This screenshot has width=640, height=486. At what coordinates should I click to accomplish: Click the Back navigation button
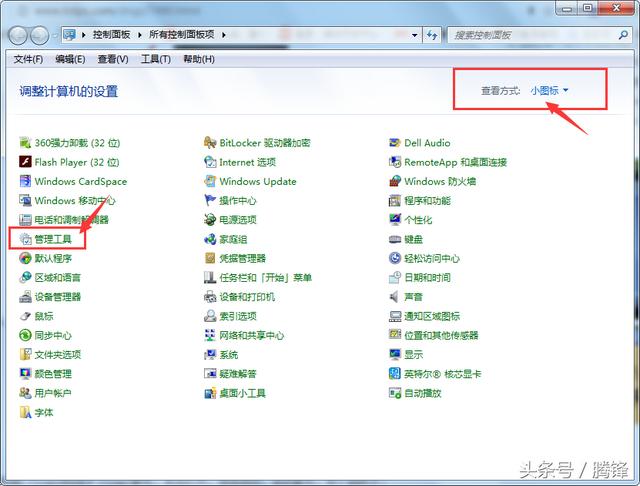pyautogui.click(x=18, y=36)
